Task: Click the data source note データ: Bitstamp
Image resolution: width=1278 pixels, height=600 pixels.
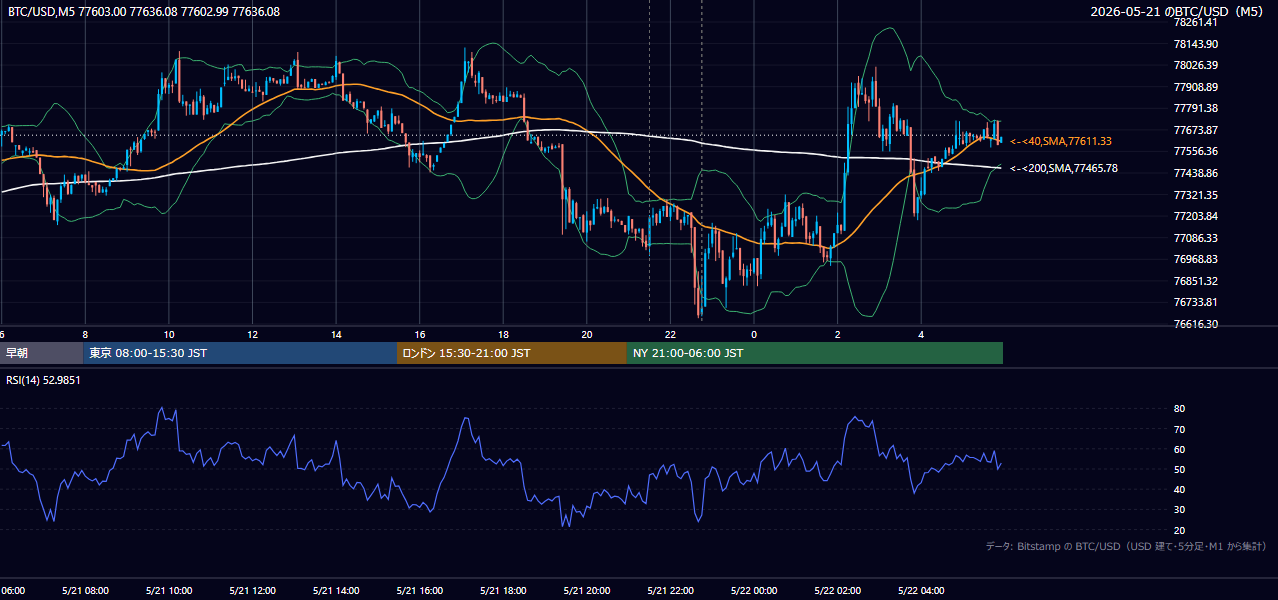Action: coord(1126,546)
